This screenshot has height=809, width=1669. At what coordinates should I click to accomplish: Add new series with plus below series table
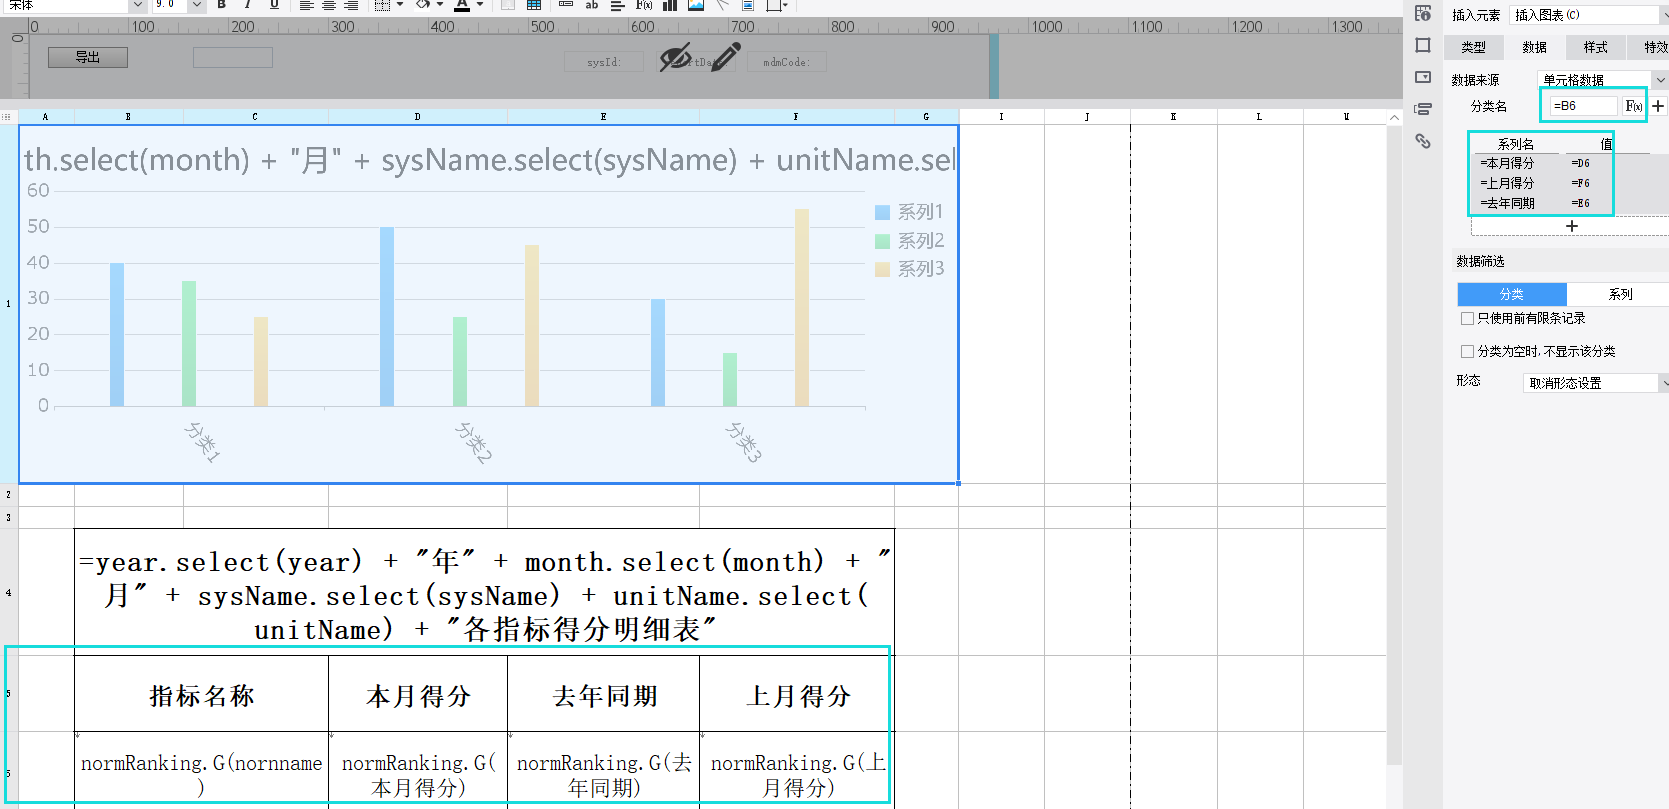click(x=1572, y=226)
